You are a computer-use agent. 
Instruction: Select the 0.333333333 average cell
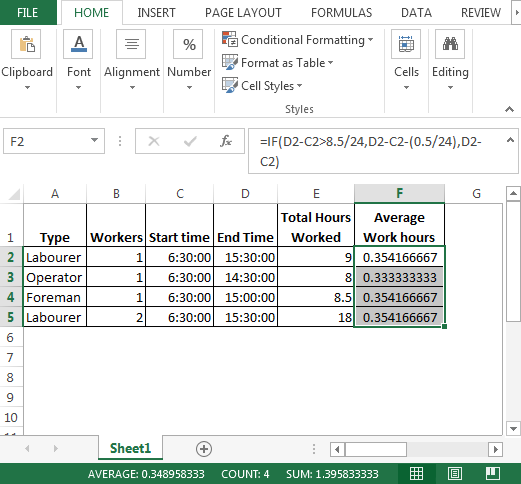click(399, 277)
